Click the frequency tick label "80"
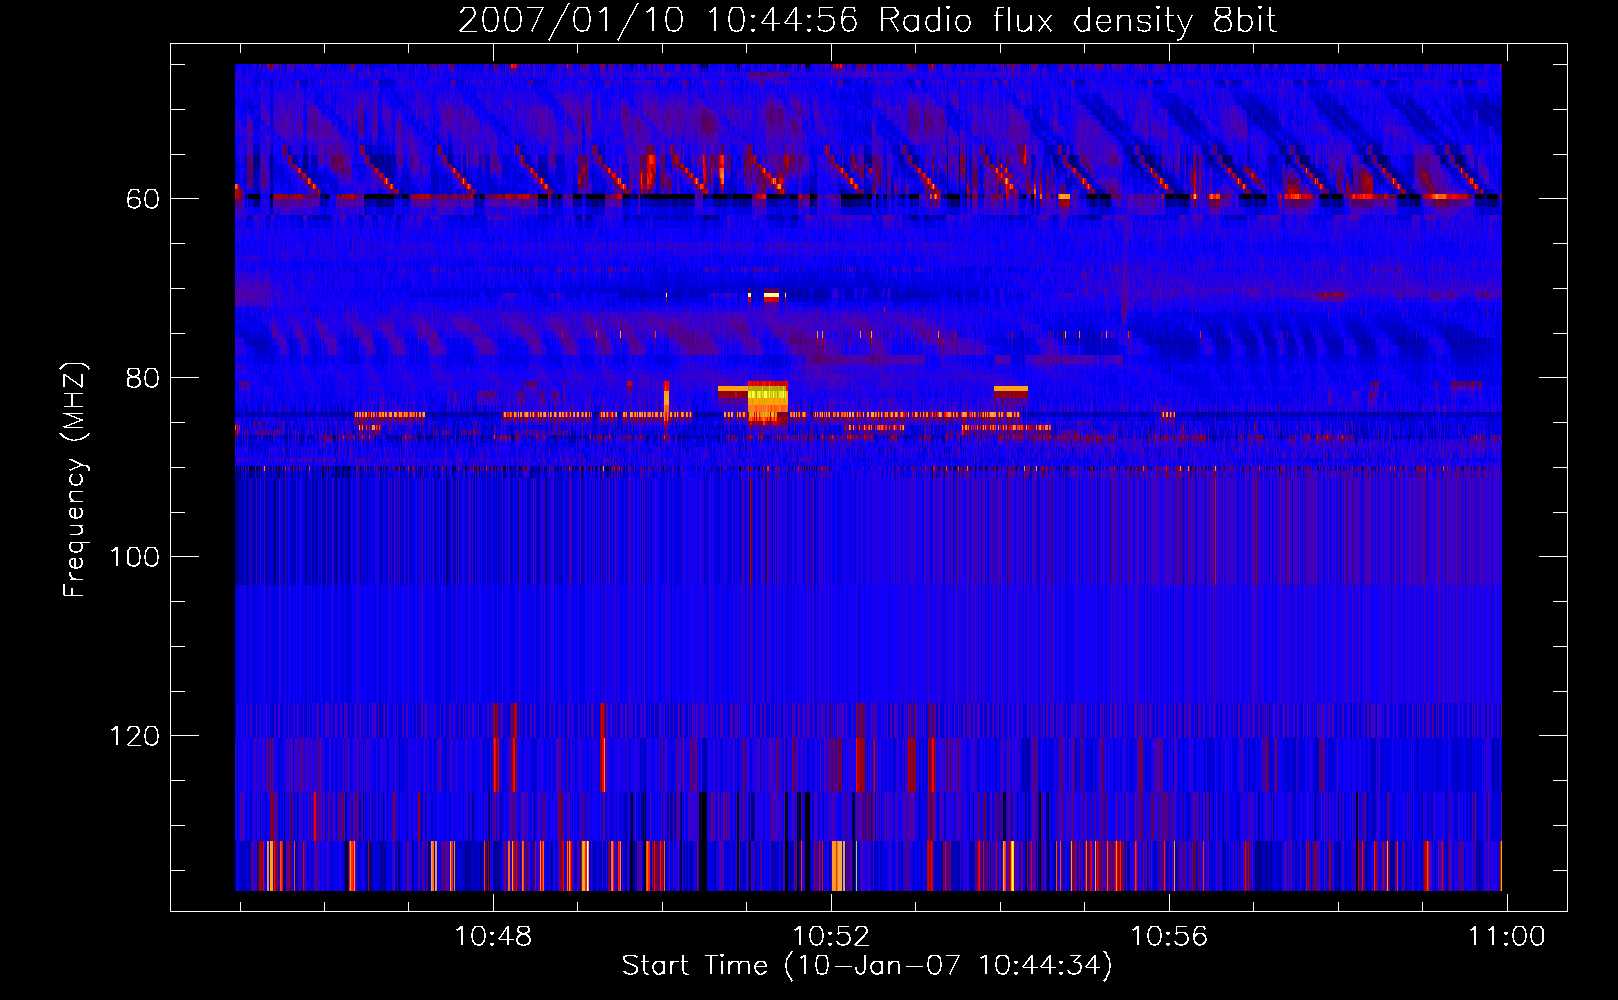This screenshot has height=1000, width=1618. [143, 378]
